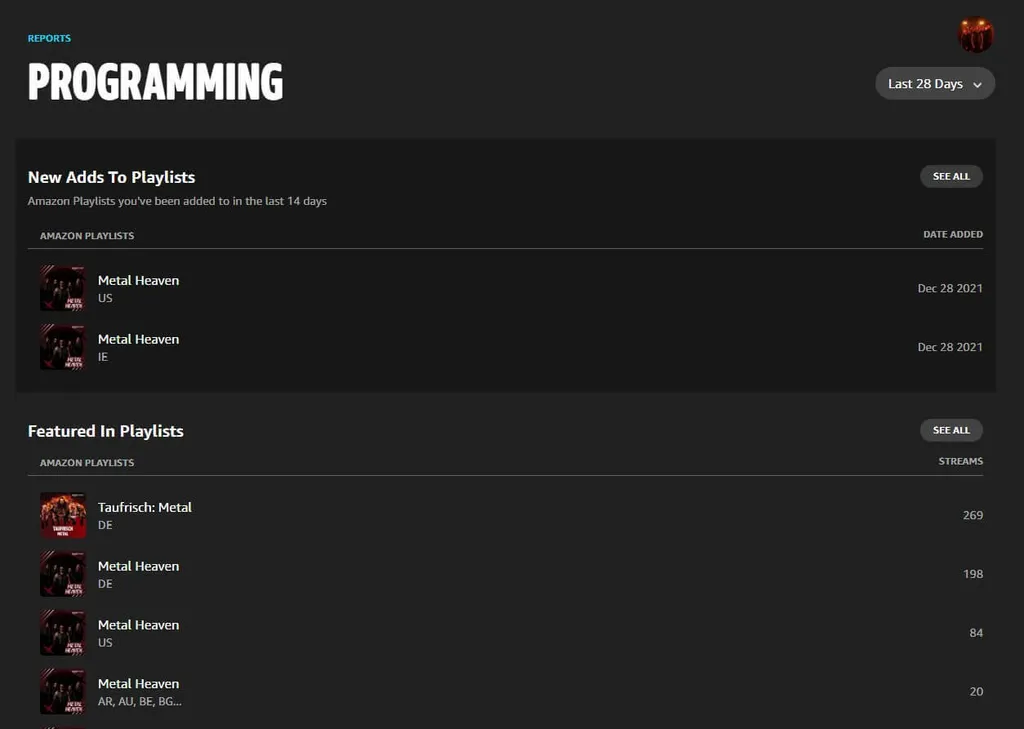Click SEE ALL for New Adds To Playlists
The image size is (1024, 729).
click(x=950, y=176)
